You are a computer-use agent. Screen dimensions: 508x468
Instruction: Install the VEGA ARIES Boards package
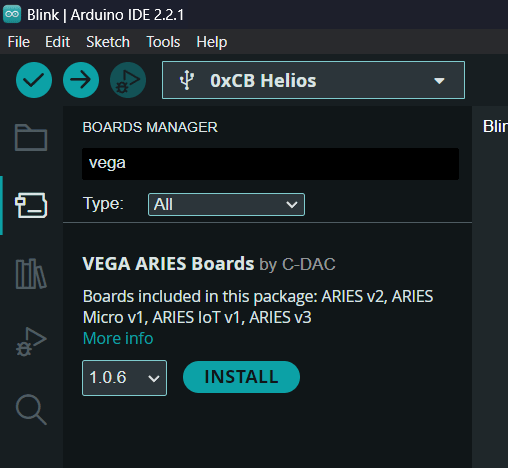point(241,377)
